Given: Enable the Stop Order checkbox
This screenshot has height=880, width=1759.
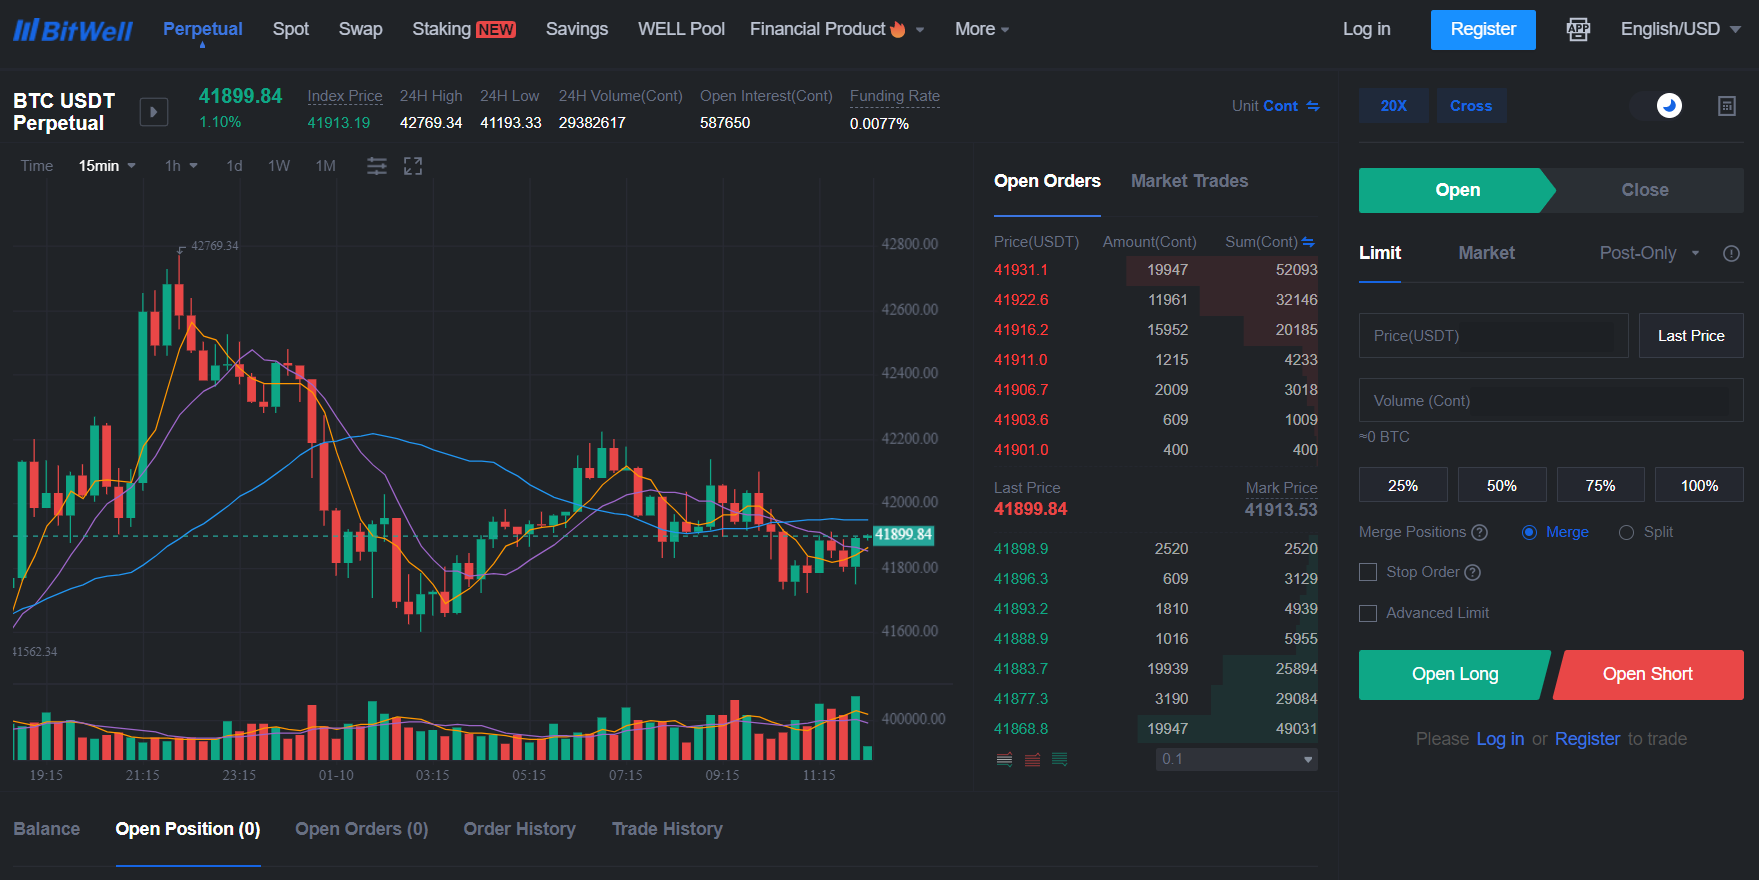Looking at the screenshot, I should [x=1368, y=572].
